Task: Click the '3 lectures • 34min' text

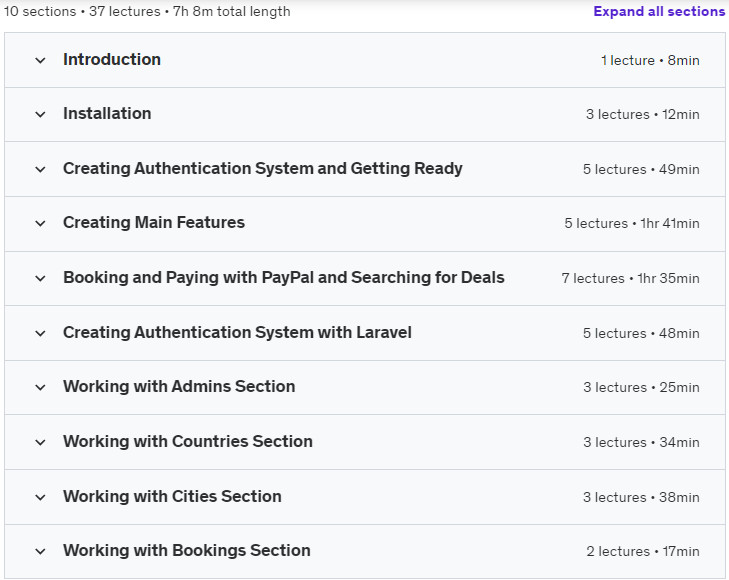Action: [x=641, y=442]
